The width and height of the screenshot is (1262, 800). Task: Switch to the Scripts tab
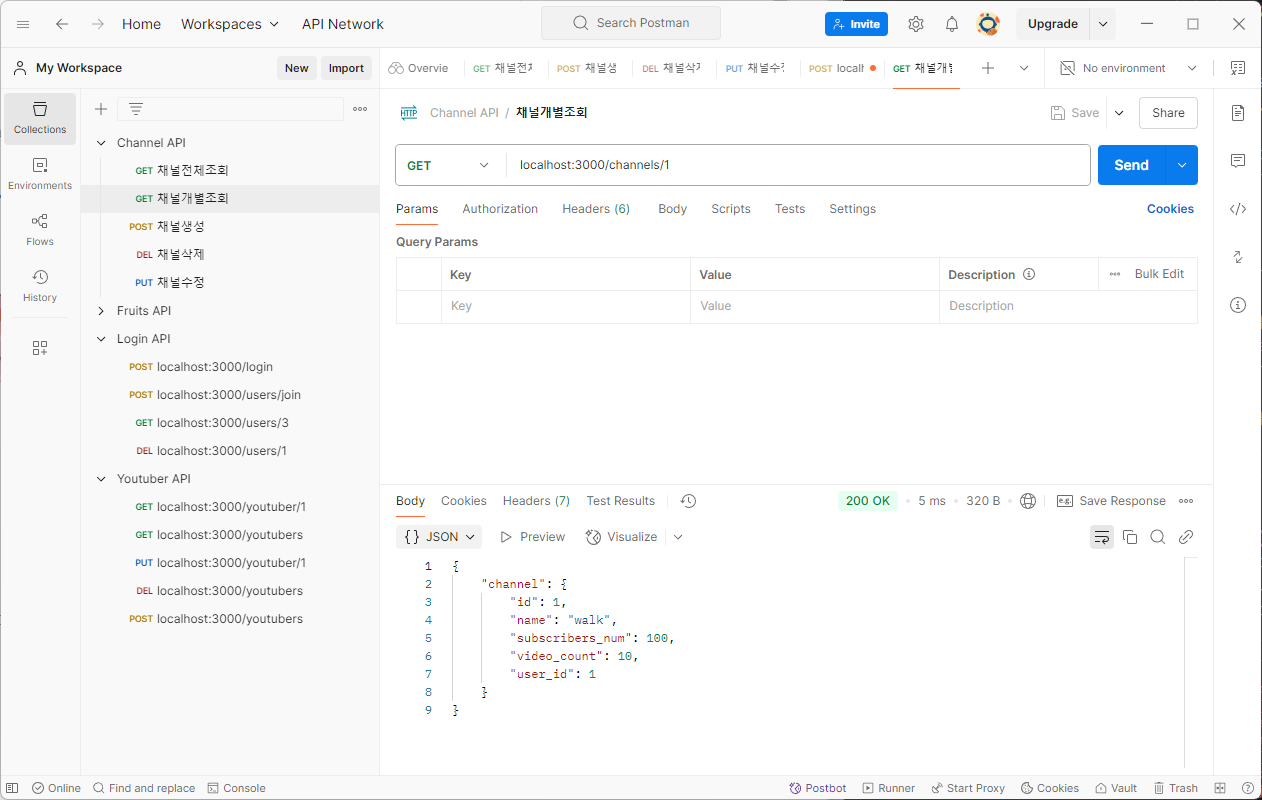click(x=731, y=209)
